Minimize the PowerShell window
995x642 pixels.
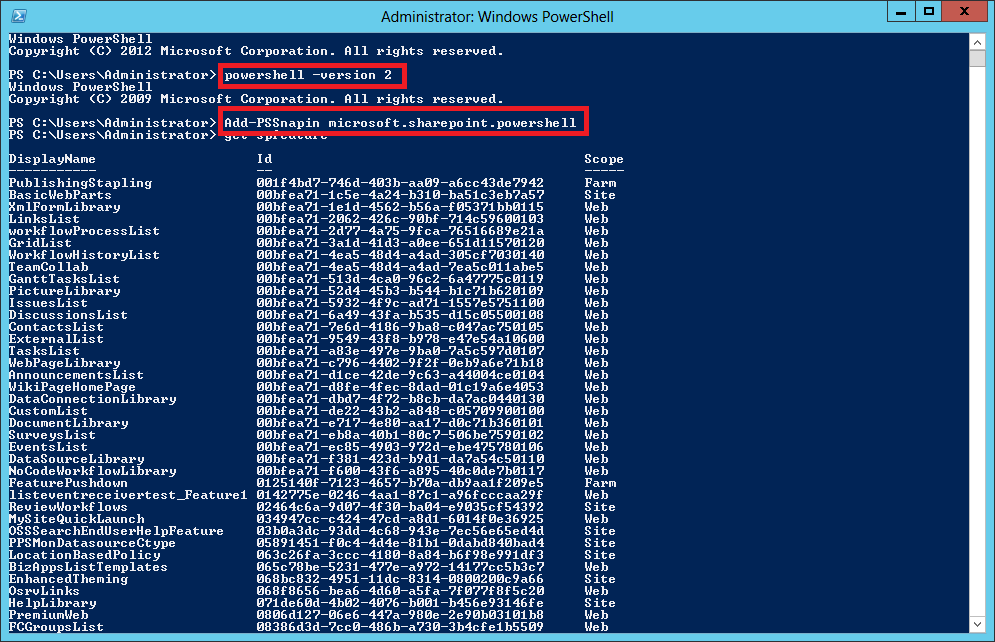point(900,11)
